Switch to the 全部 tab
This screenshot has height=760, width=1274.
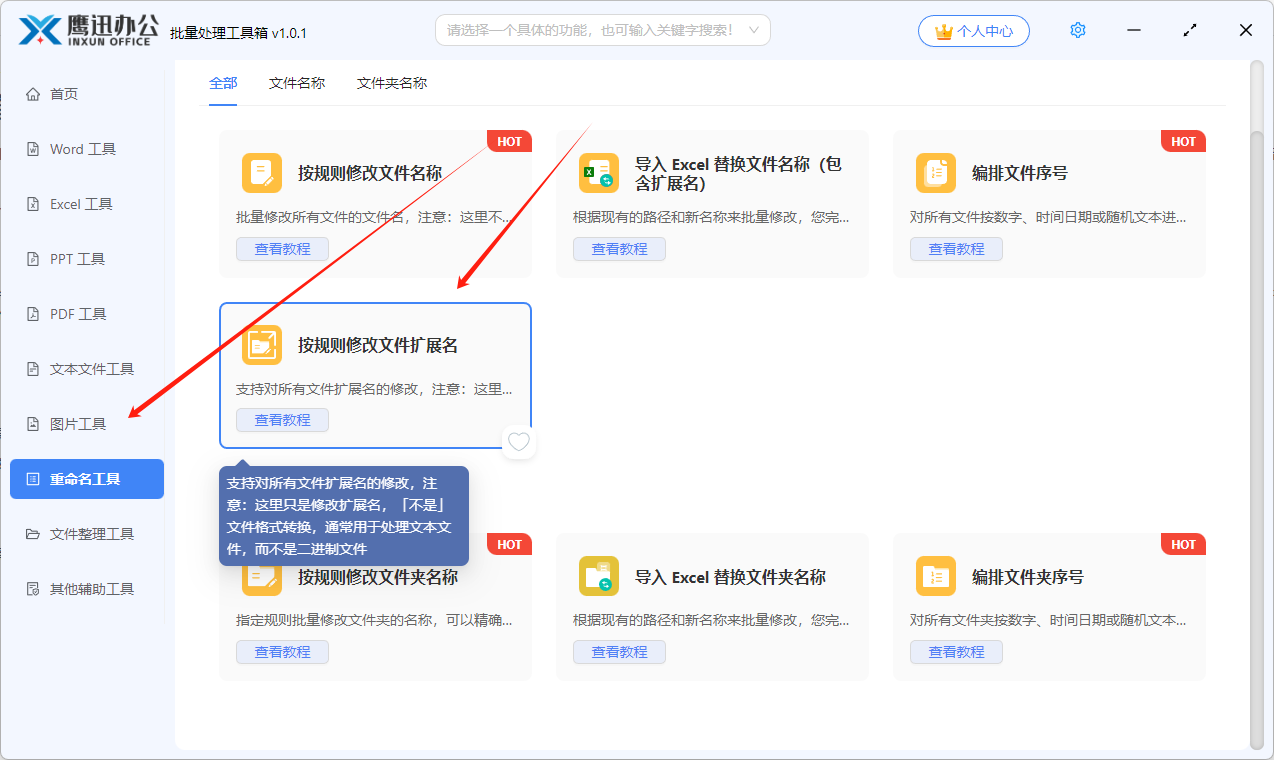tap(223, 83)
